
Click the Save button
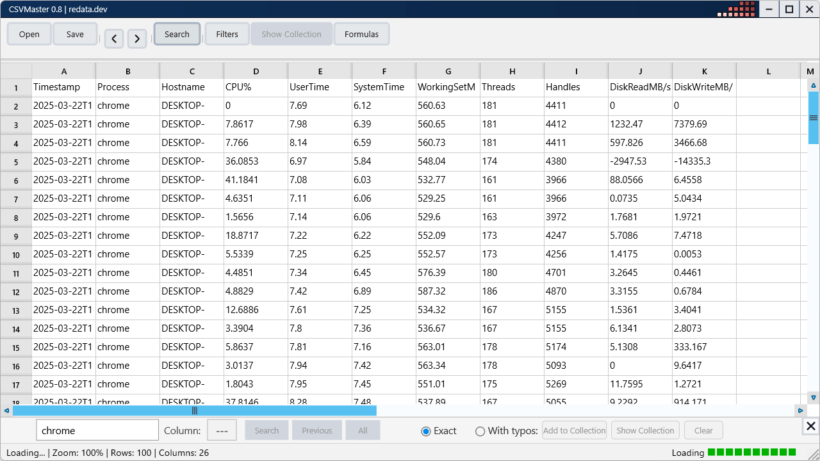pyautogui.click(x=75, y=34)
